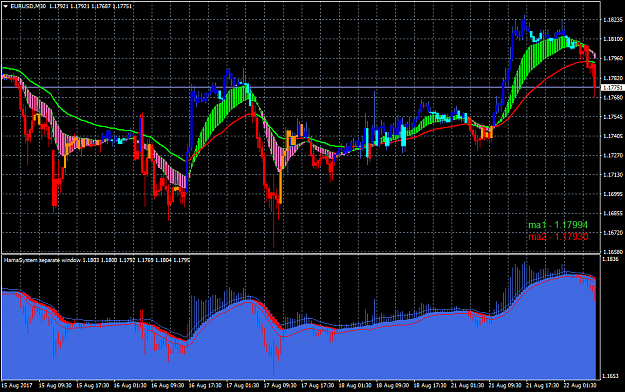Click the EURUSD,M30 chart title text

coord(28,6)
